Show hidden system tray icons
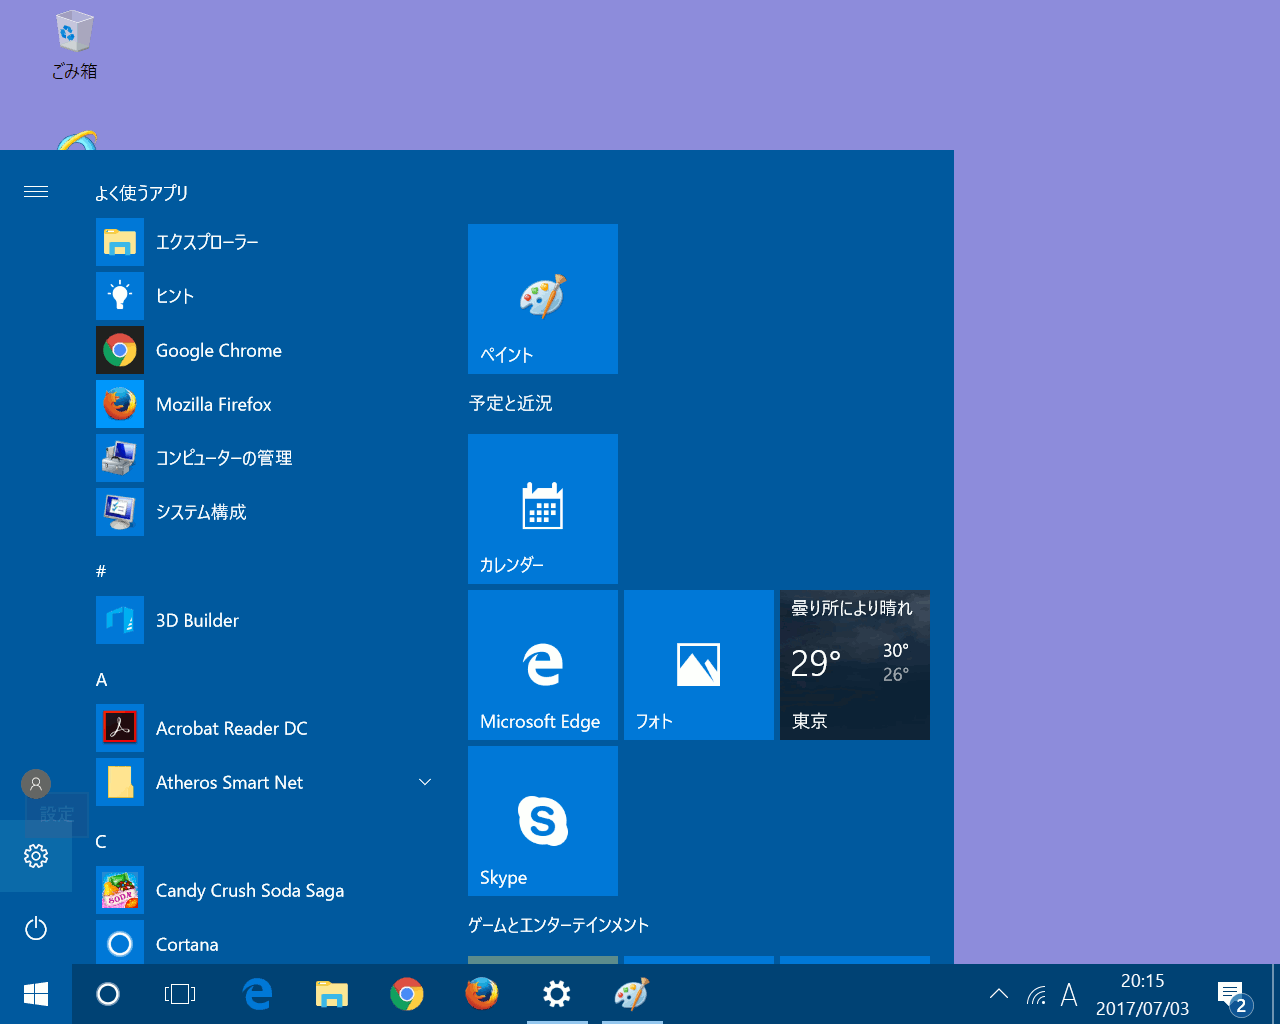Screen dimensions: 1280x1024 point(999,994)
